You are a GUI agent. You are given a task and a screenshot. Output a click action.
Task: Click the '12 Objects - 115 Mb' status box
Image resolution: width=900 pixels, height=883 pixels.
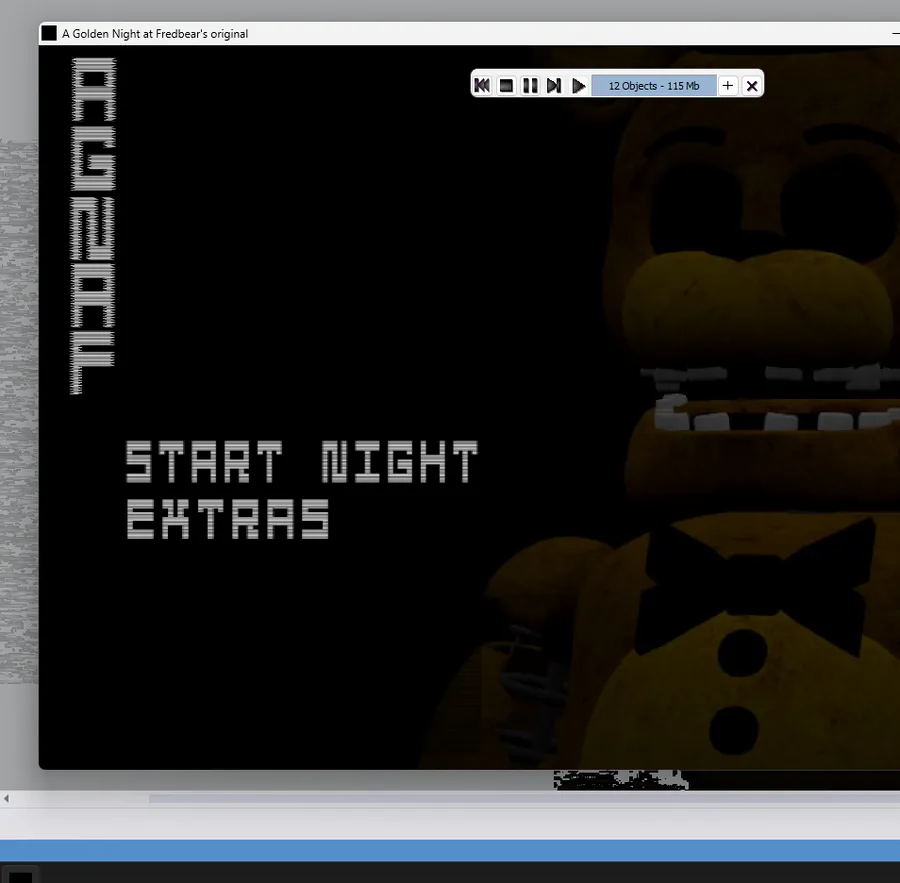coord(654,86)
